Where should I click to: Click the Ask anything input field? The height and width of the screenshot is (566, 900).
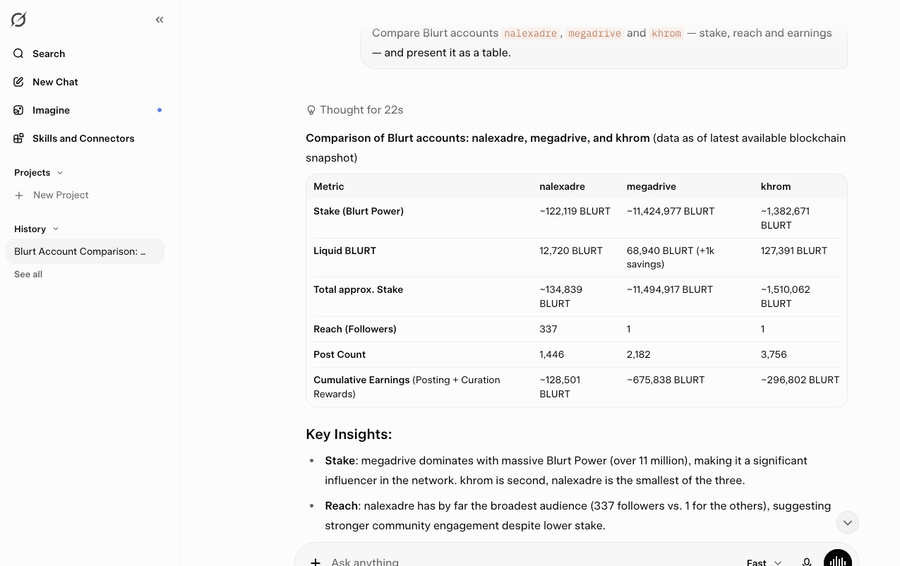point(528,562)
